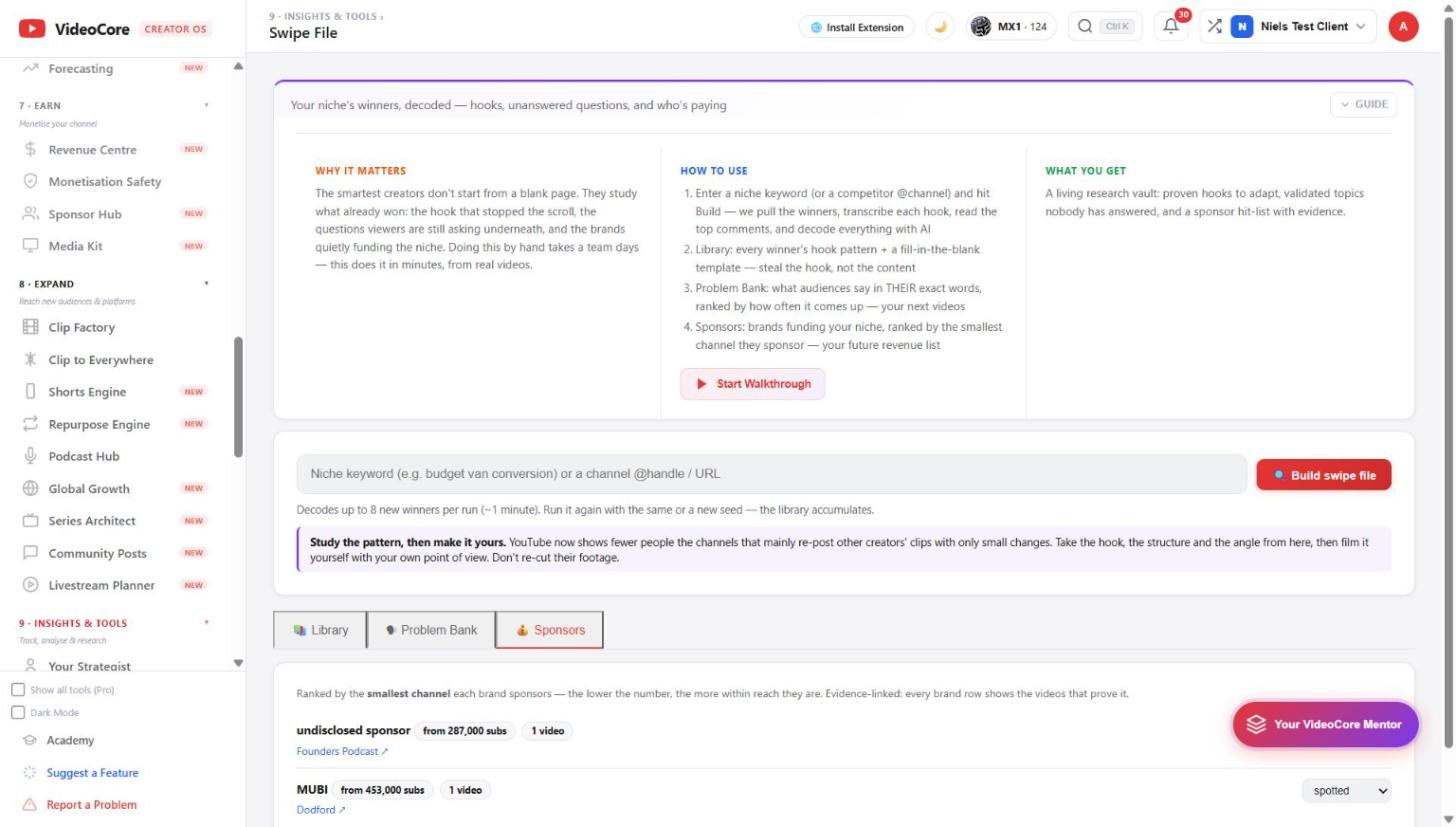Screen dimensions: 1456x827
Task: Click the shuffle icon beside client selector
Action: coord(1214,27)
